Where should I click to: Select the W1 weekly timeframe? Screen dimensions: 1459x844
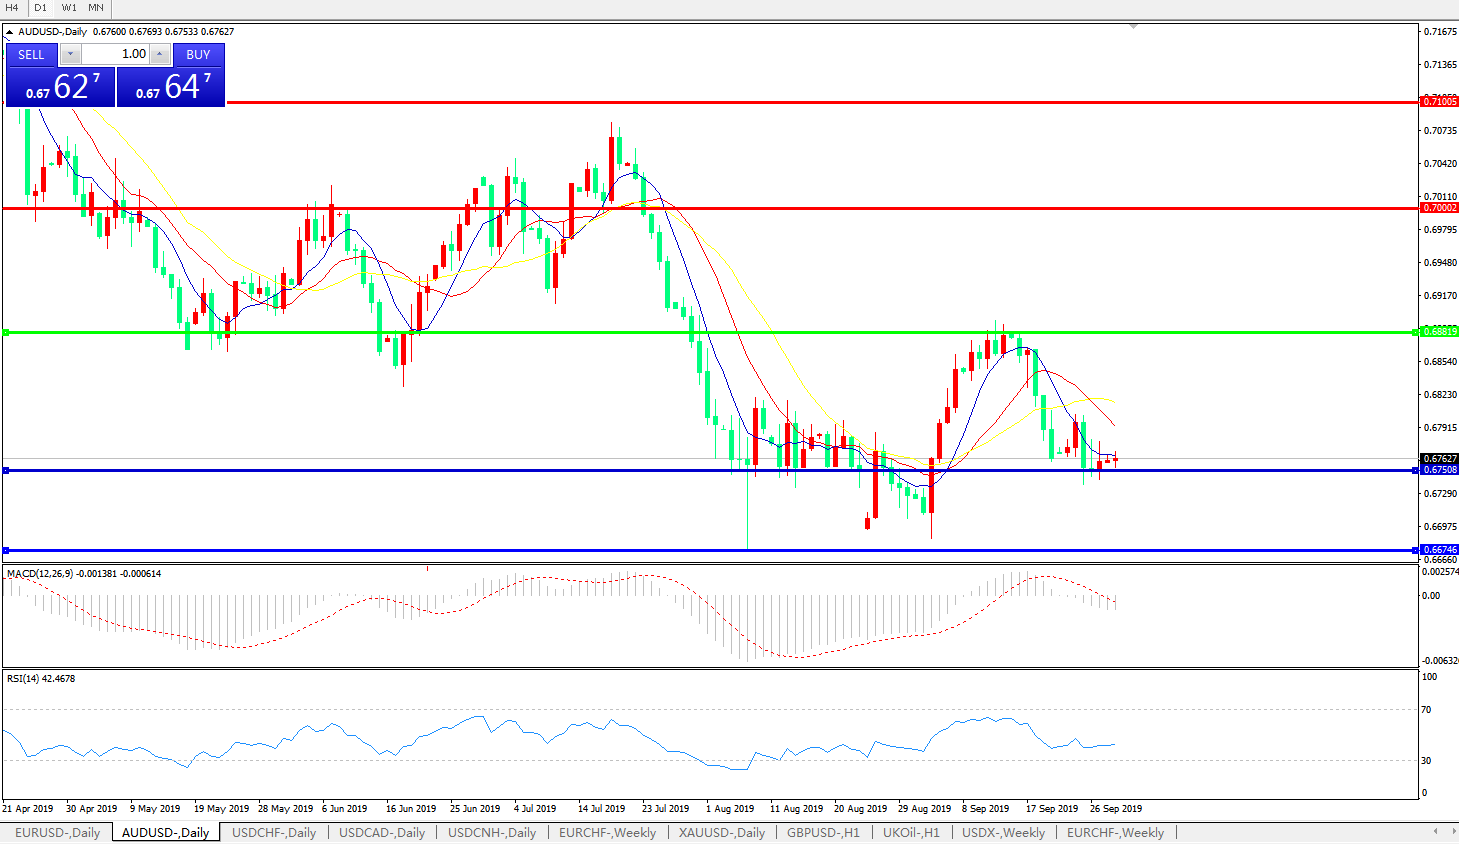coord(69,8)
